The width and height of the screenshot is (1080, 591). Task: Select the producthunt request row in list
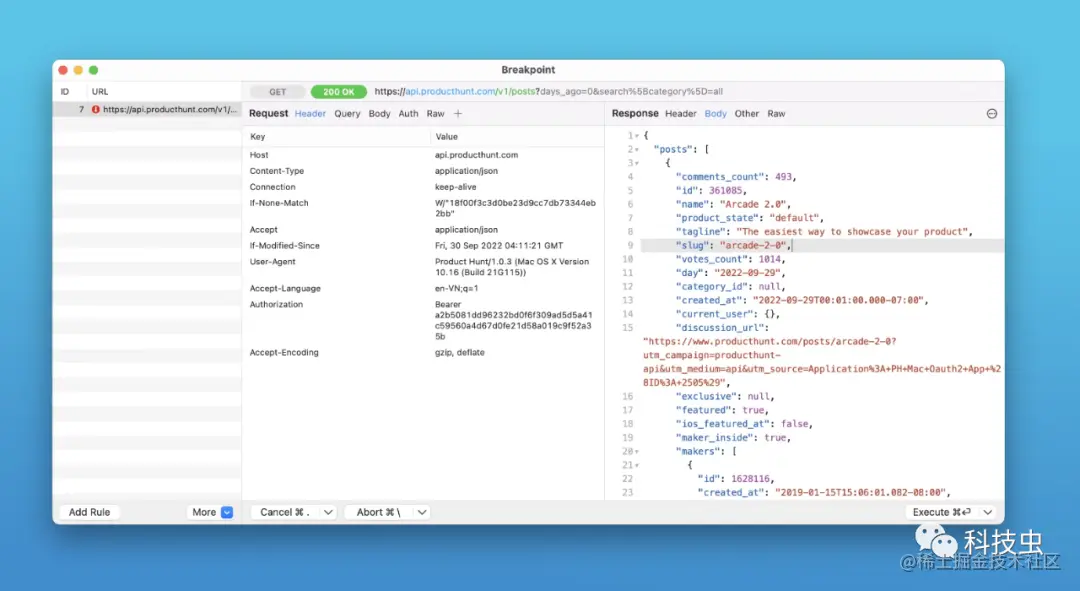click(147, 110)
